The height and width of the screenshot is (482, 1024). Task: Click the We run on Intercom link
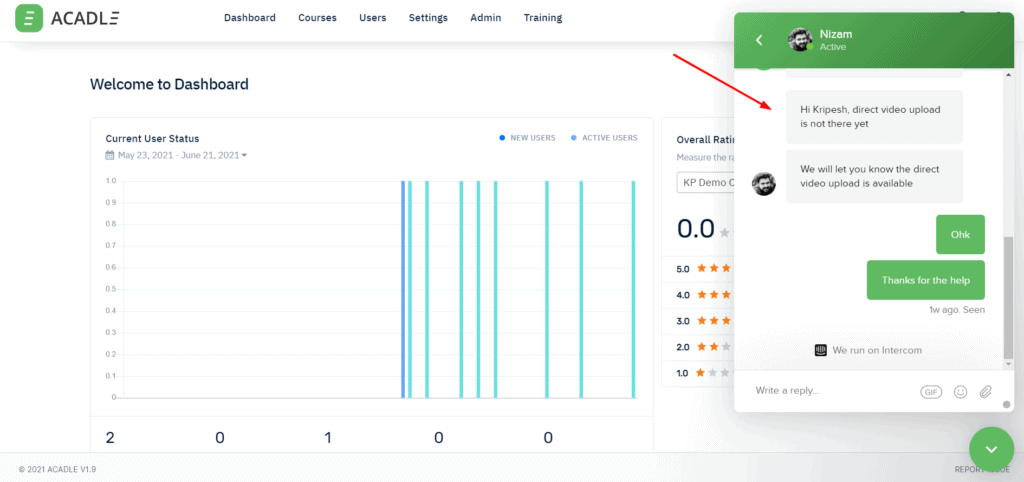click(x=868, y=350)
